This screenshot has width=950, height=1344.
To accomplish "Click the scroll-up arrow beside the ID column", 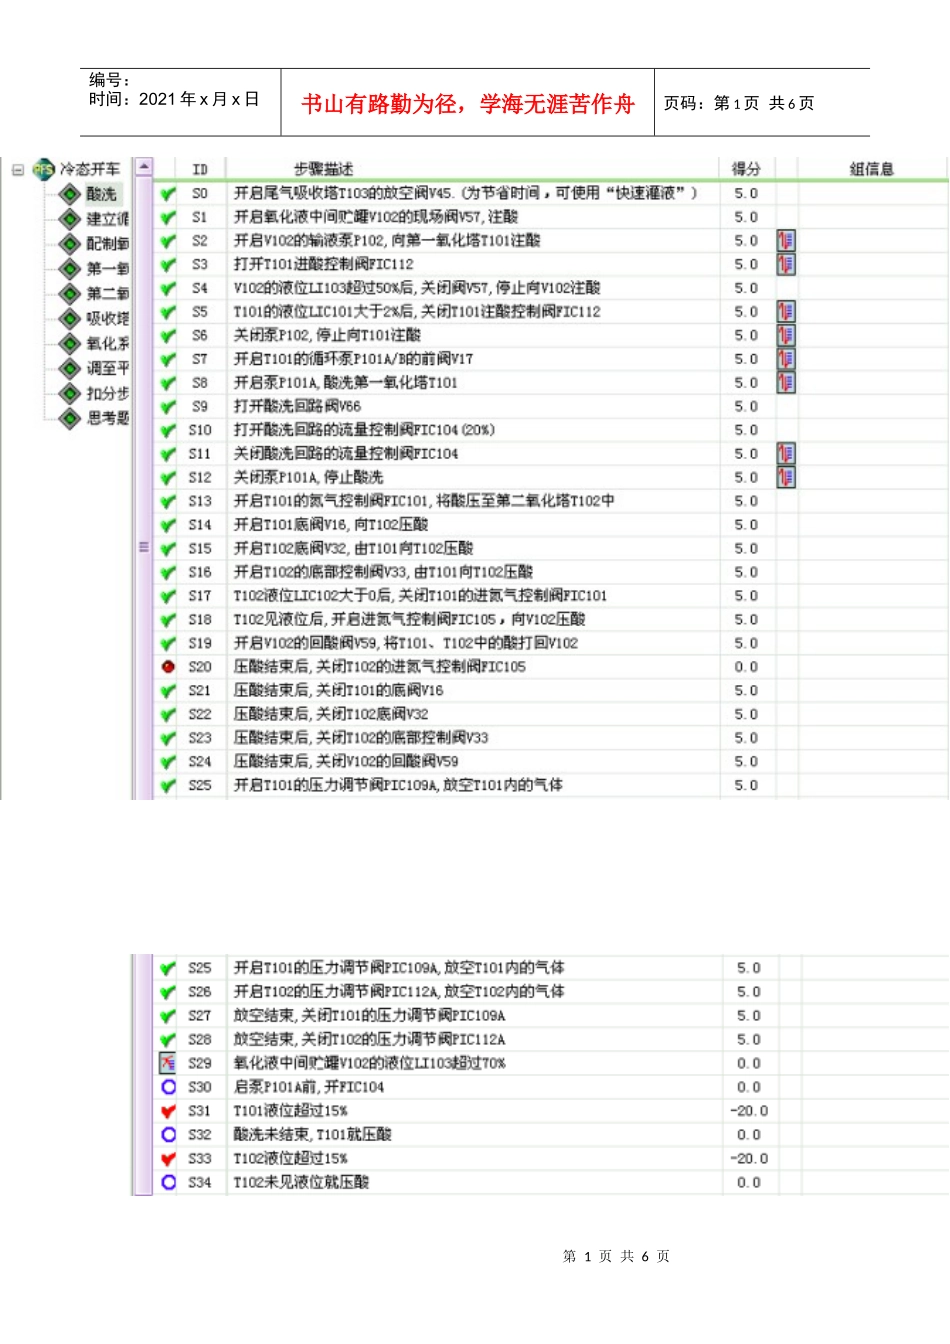I will (x=143, y=167).
